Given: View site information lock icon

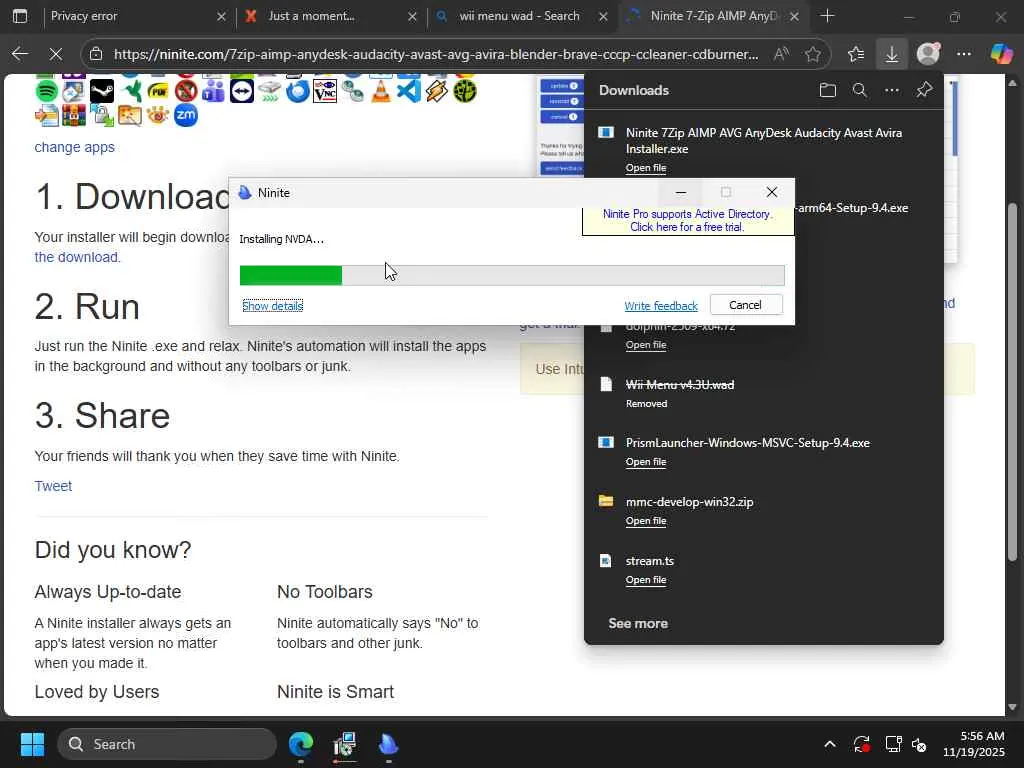Looking at the screenshot, I should [x=96, y=54].
